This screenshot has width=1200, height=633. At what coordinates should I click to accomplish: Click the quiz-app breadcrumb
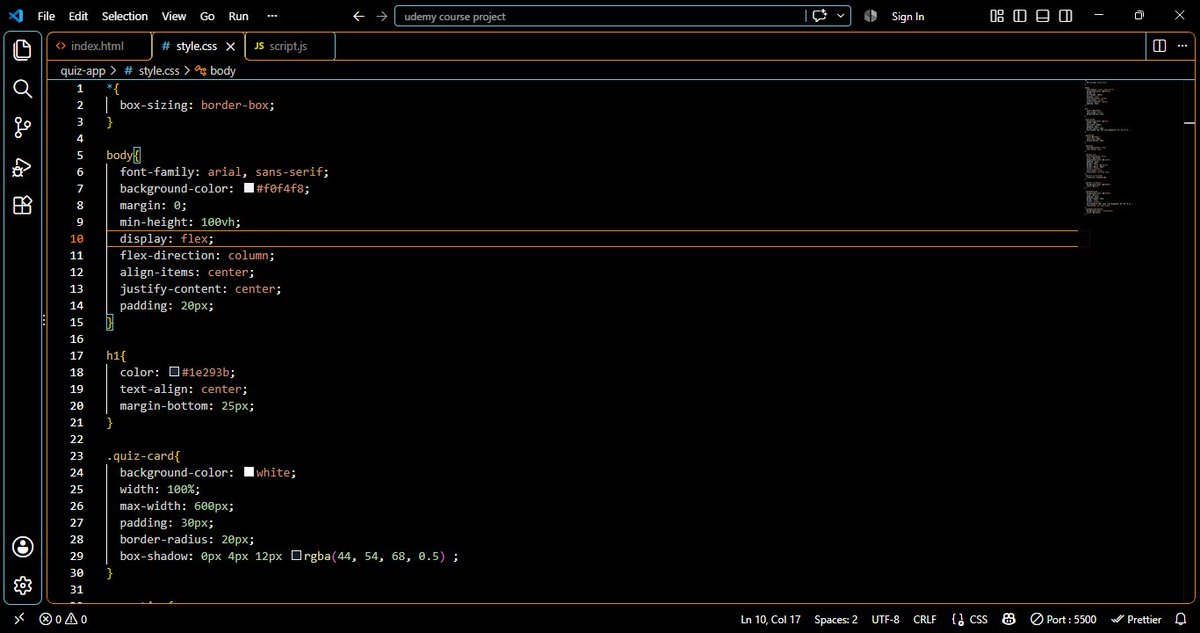coord(82,71)
